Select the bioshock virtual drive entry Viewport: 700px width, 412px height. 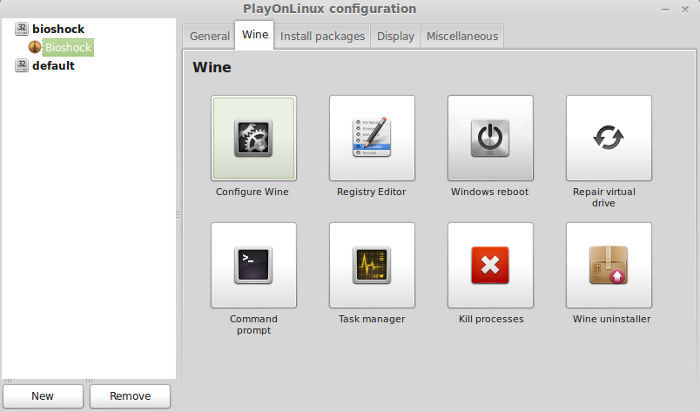click(58, 29)
